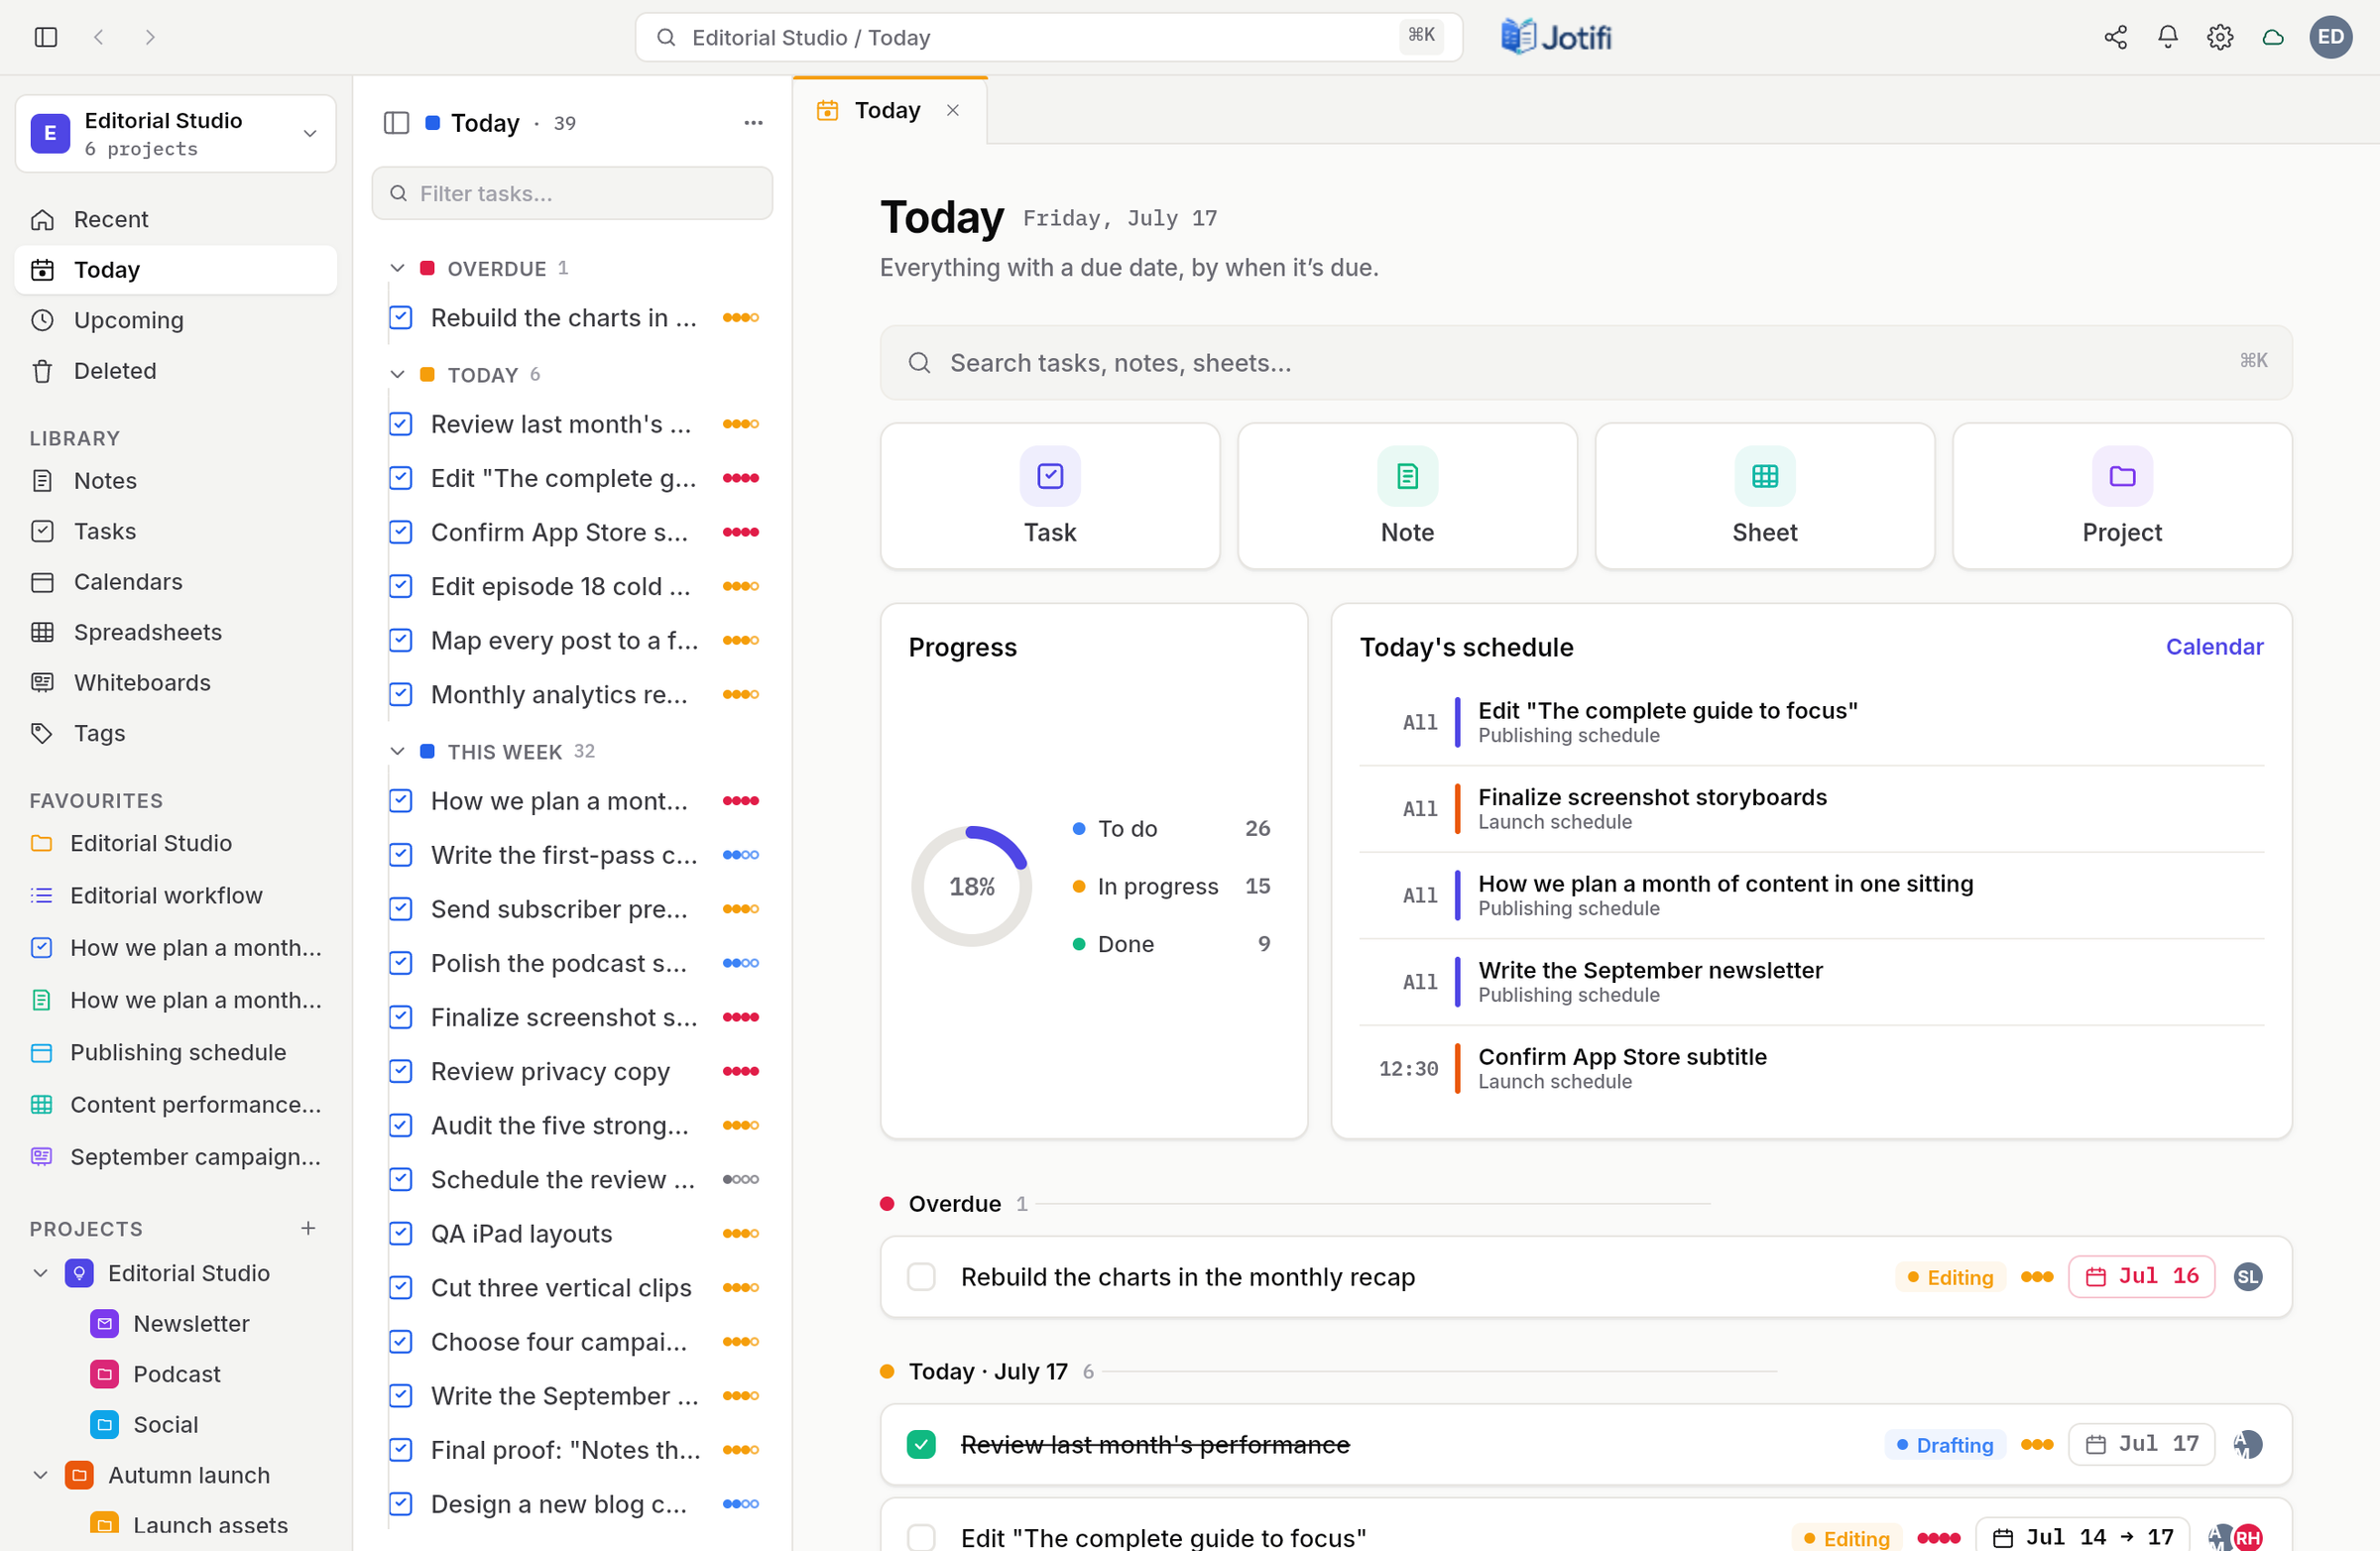Select the Today tab
The image size is (2380, 1551).
point(886,110)
